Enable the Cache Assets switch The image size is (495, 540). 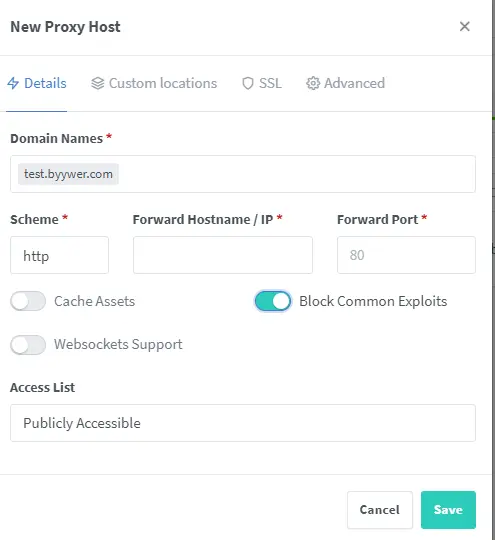point(28,301)
